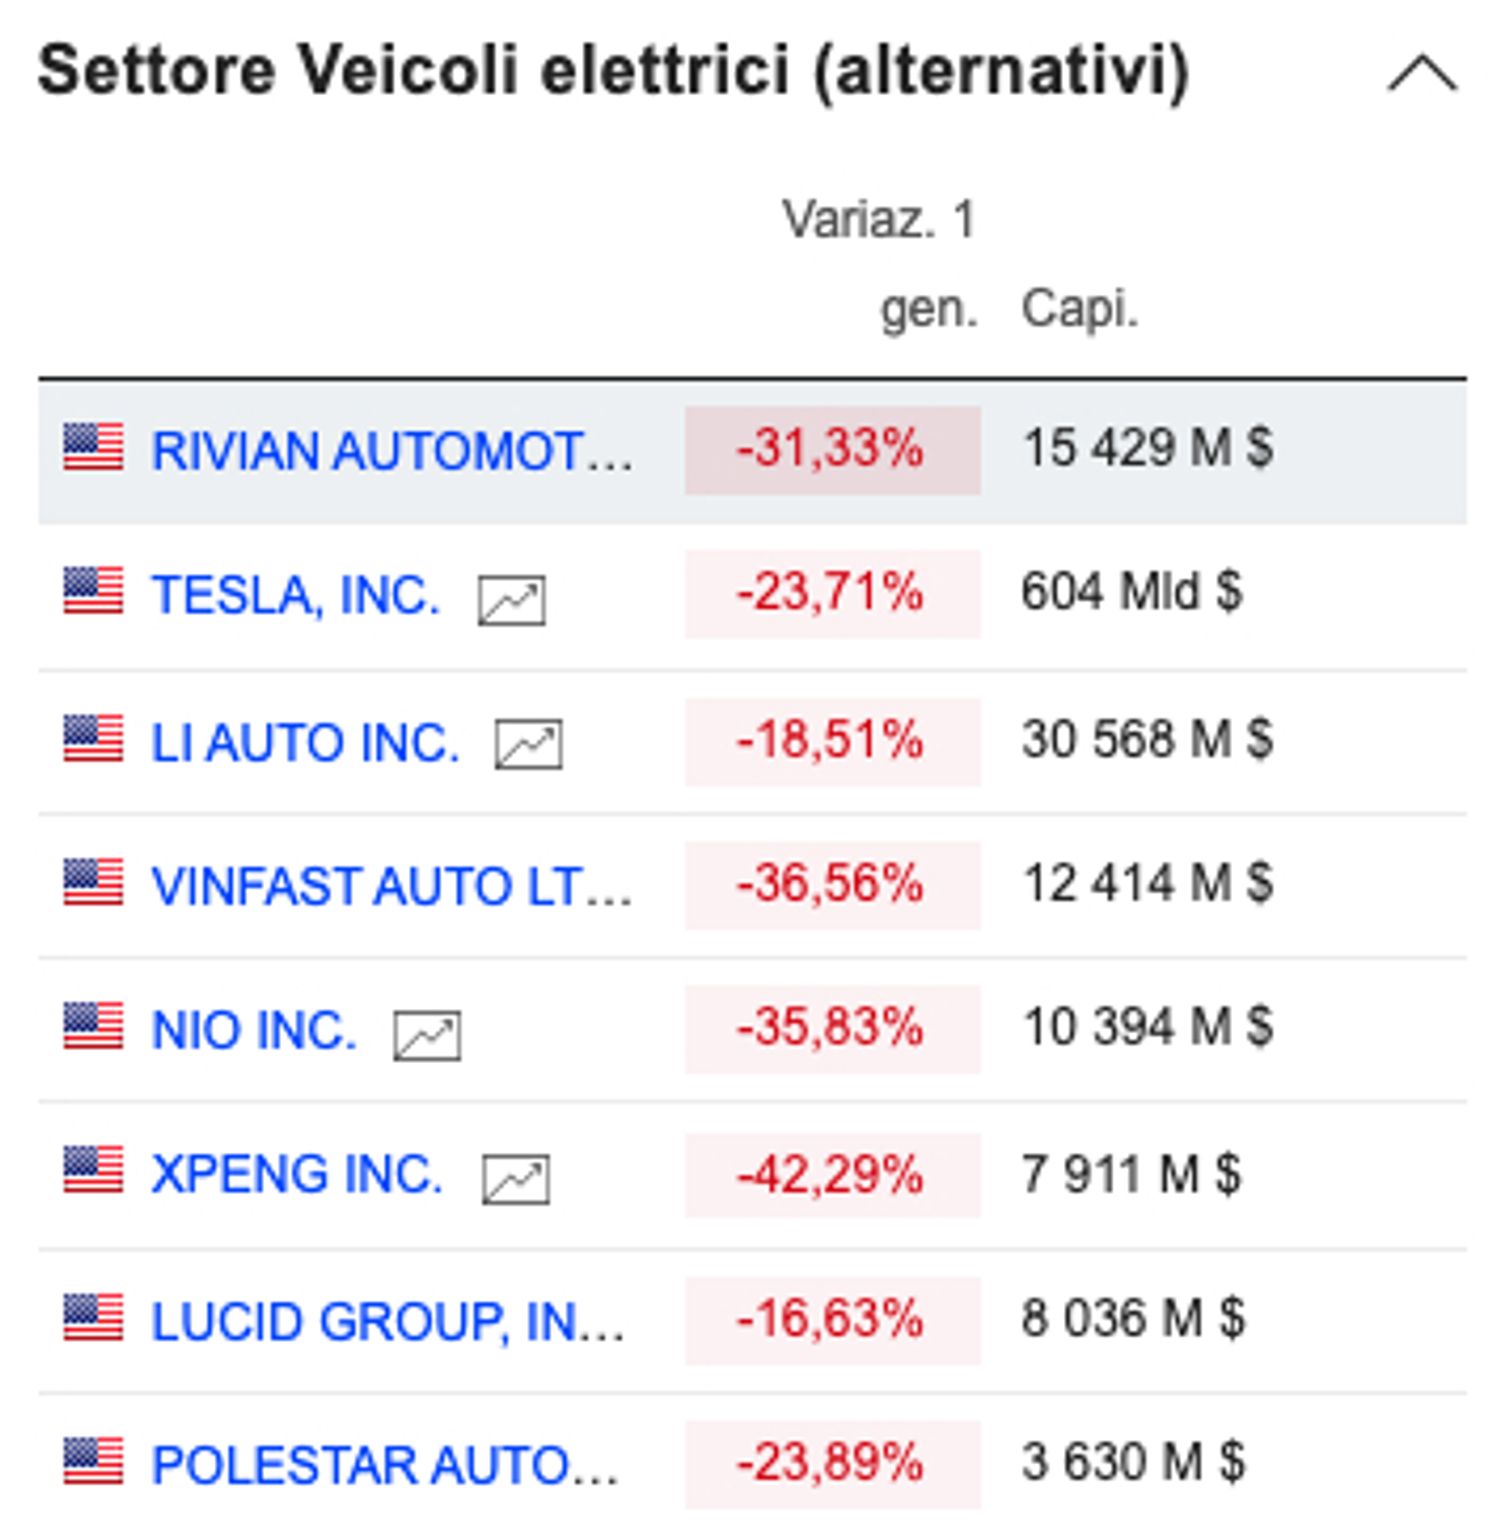Open the chart icon beside Li Auto
Image resolution: width=1500 pixels, height=1530 pixels.
[528, 745]
